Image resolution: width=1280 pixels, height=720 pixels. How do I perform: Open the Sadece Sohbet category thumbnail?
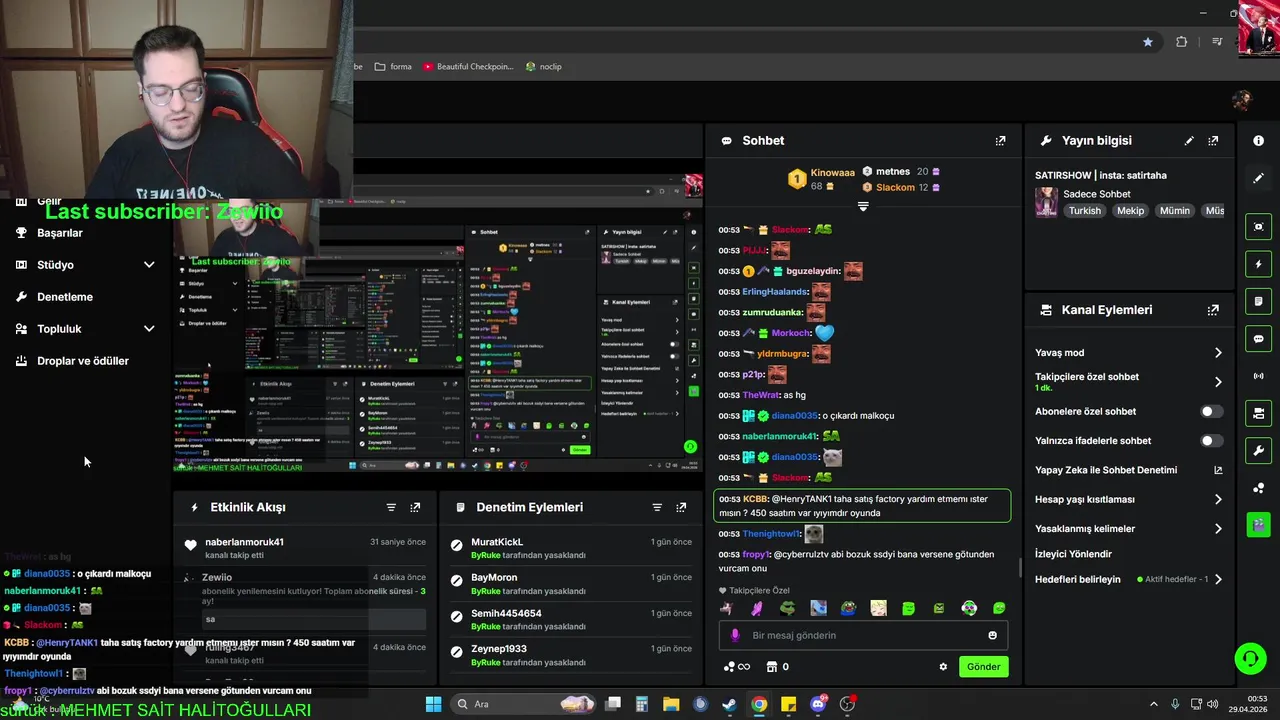[x=1046, y=202]
